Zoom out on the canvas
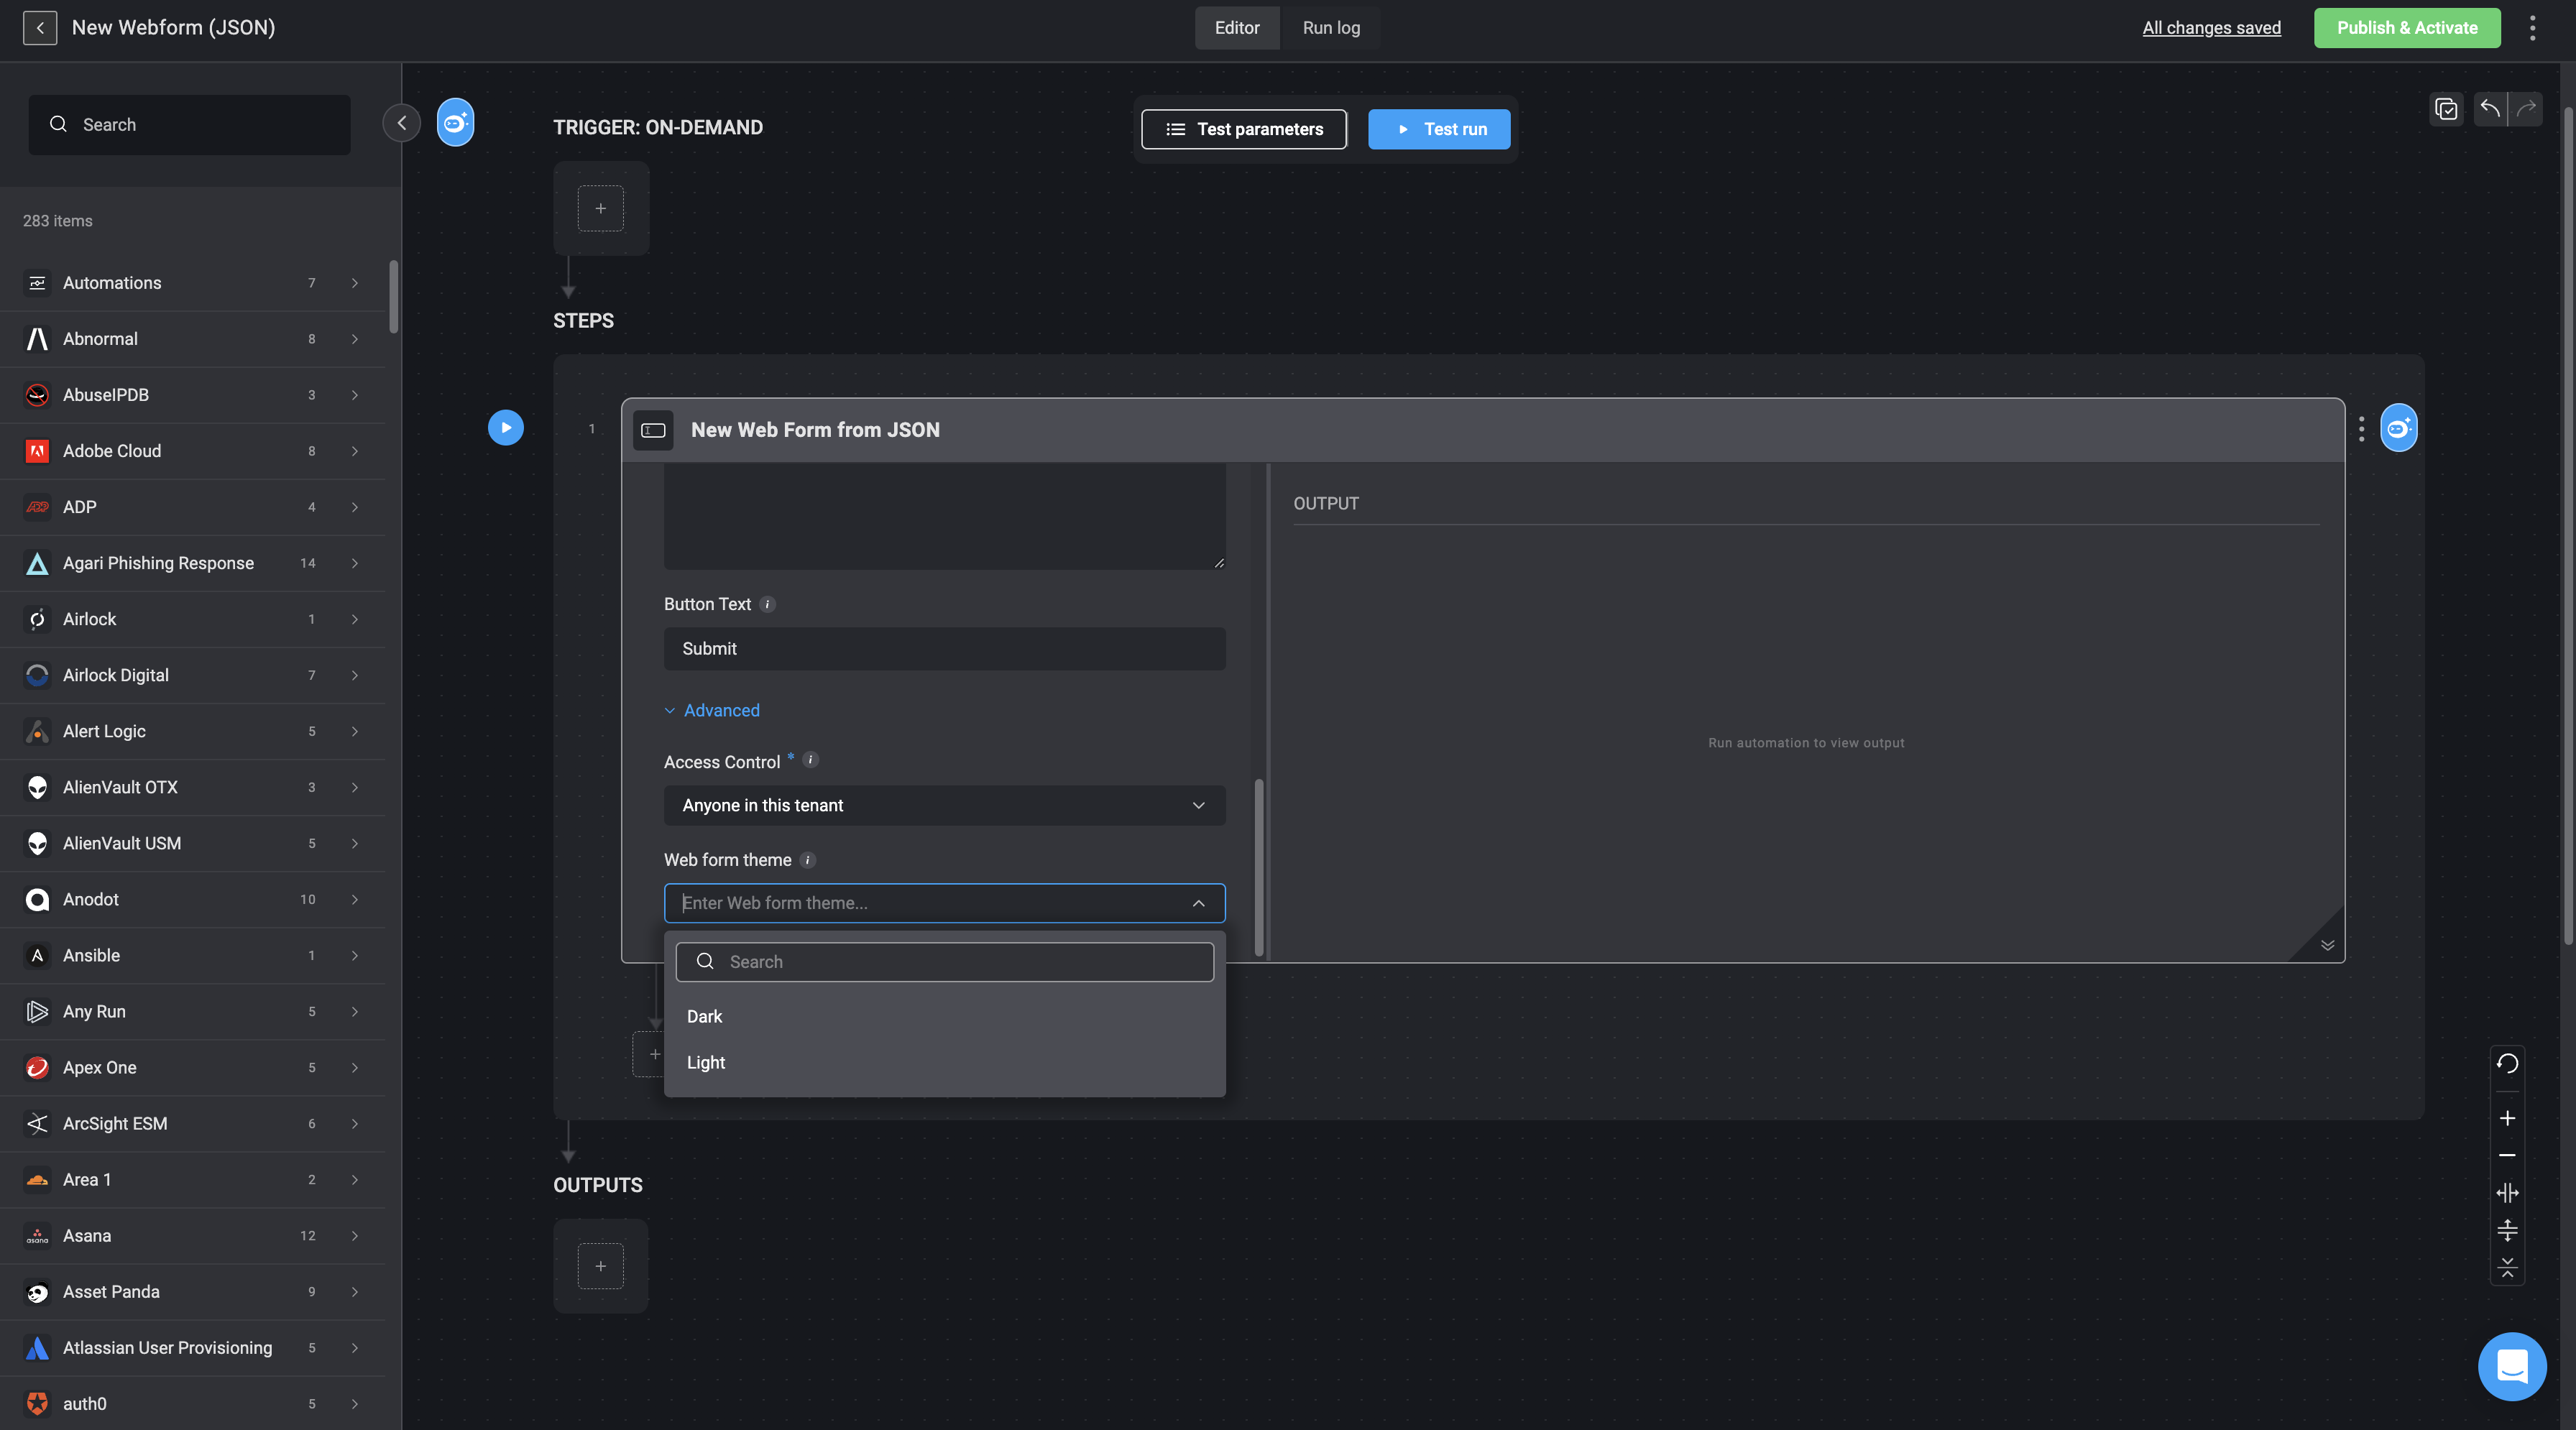The height and width of the screenshot is (1430, 2576). [2507, 1155]
